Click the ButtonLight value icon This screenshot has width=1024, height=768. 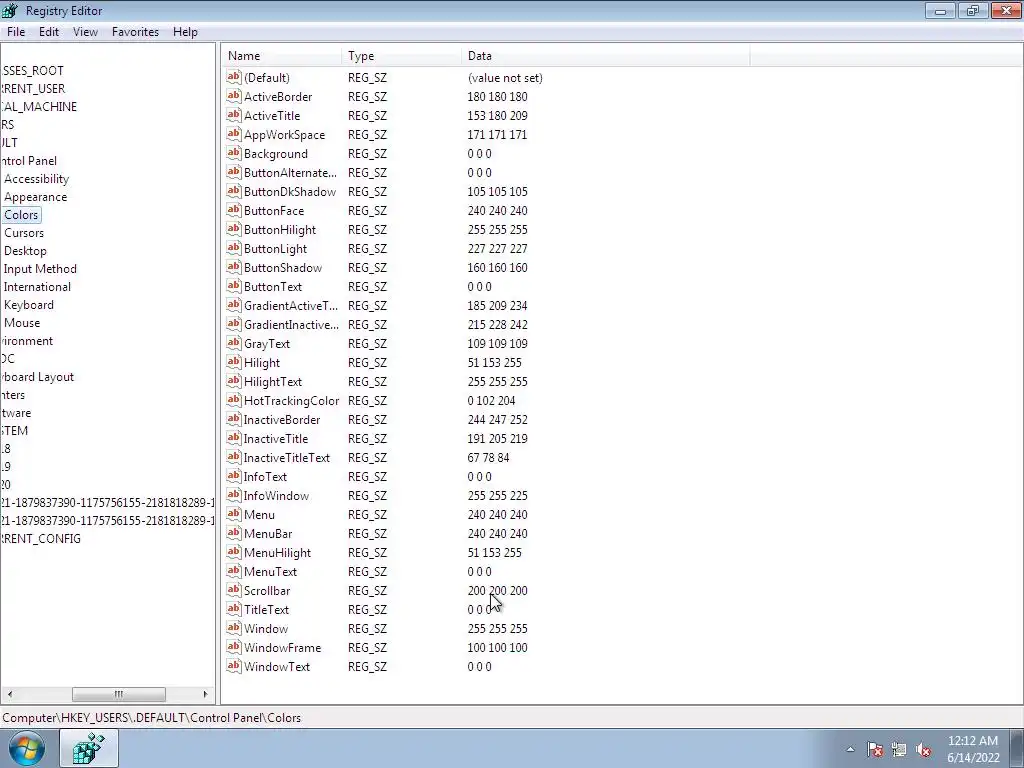coord(234,248)
